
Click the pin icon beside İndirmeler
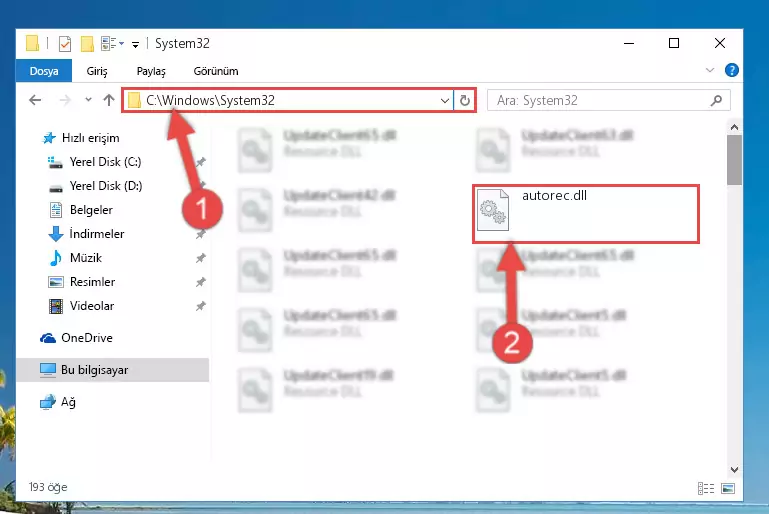[201, 234]
